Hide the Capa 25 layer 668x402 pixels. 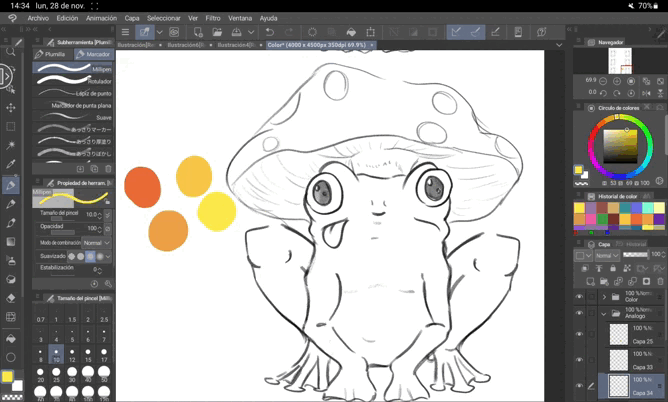(579, 336)
